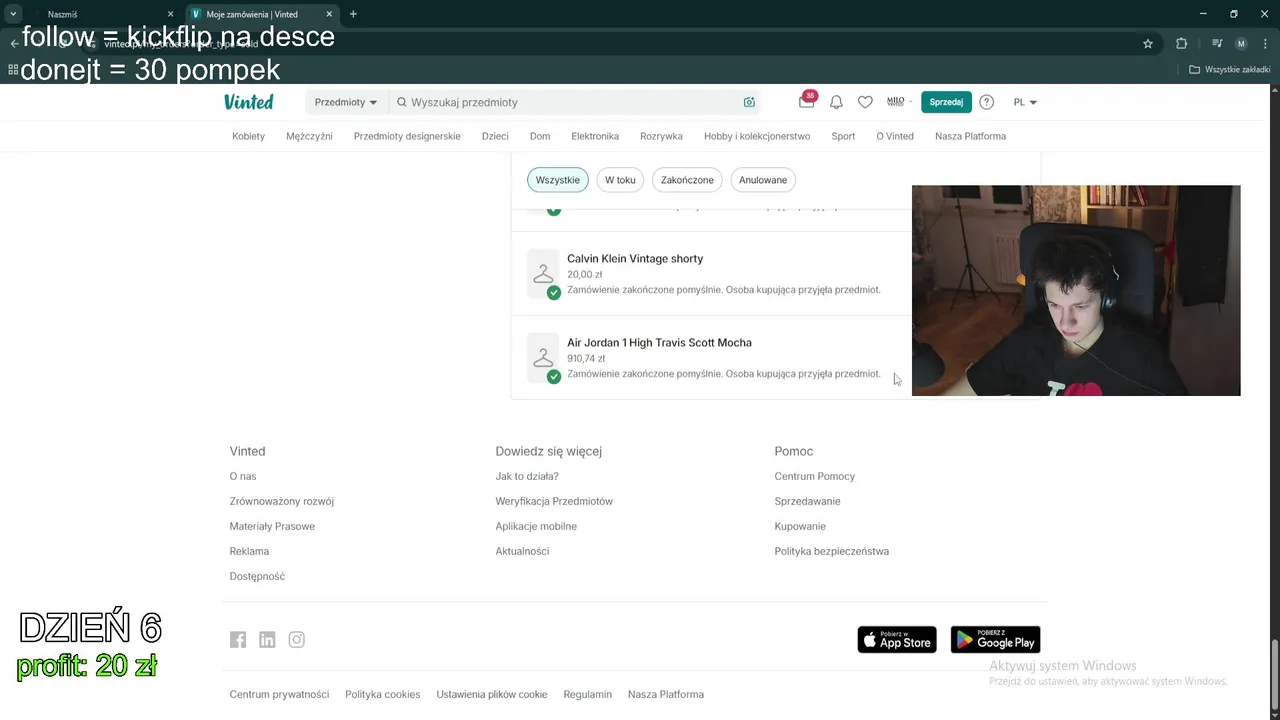Open the O nas footer link
1280x720 pixels.
[243, 476]
